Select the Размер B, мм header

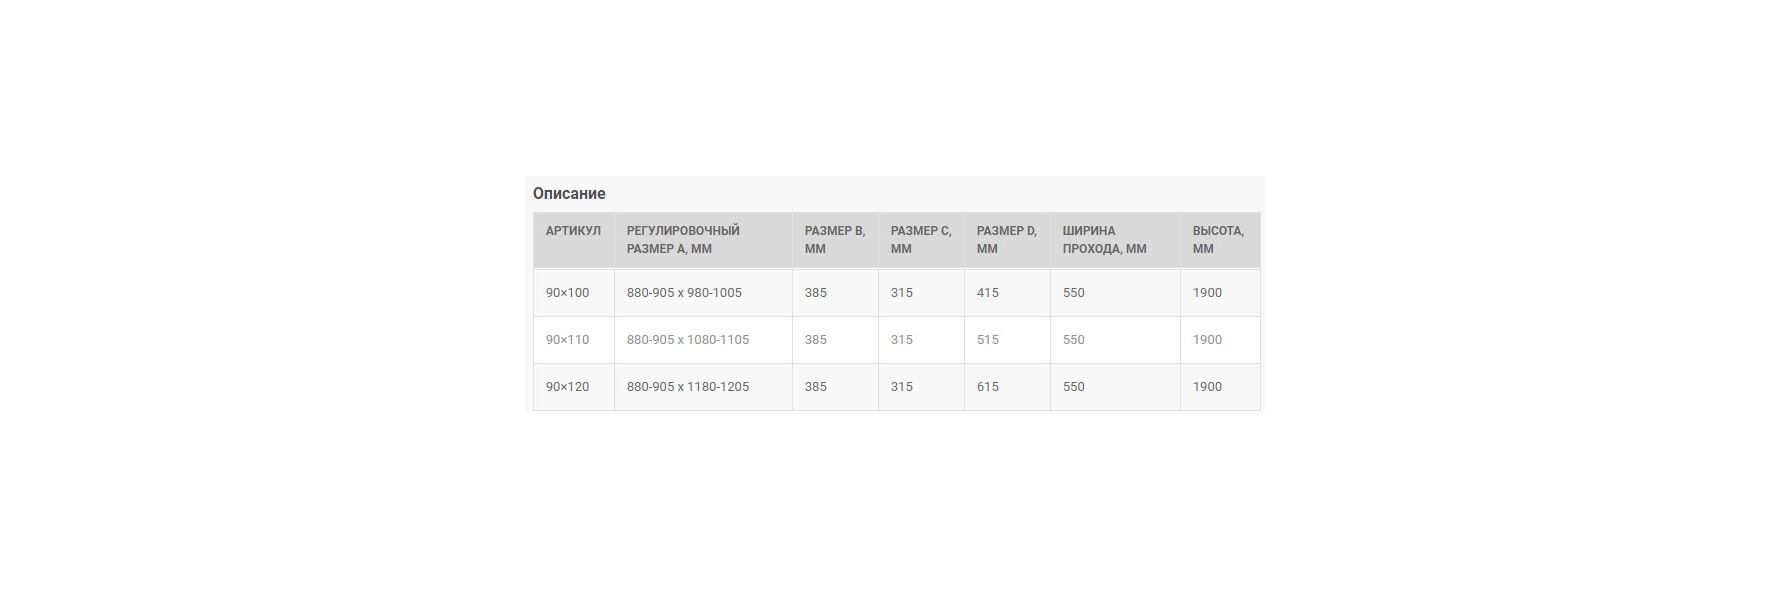pyautogui.click(x=835, y=240)
